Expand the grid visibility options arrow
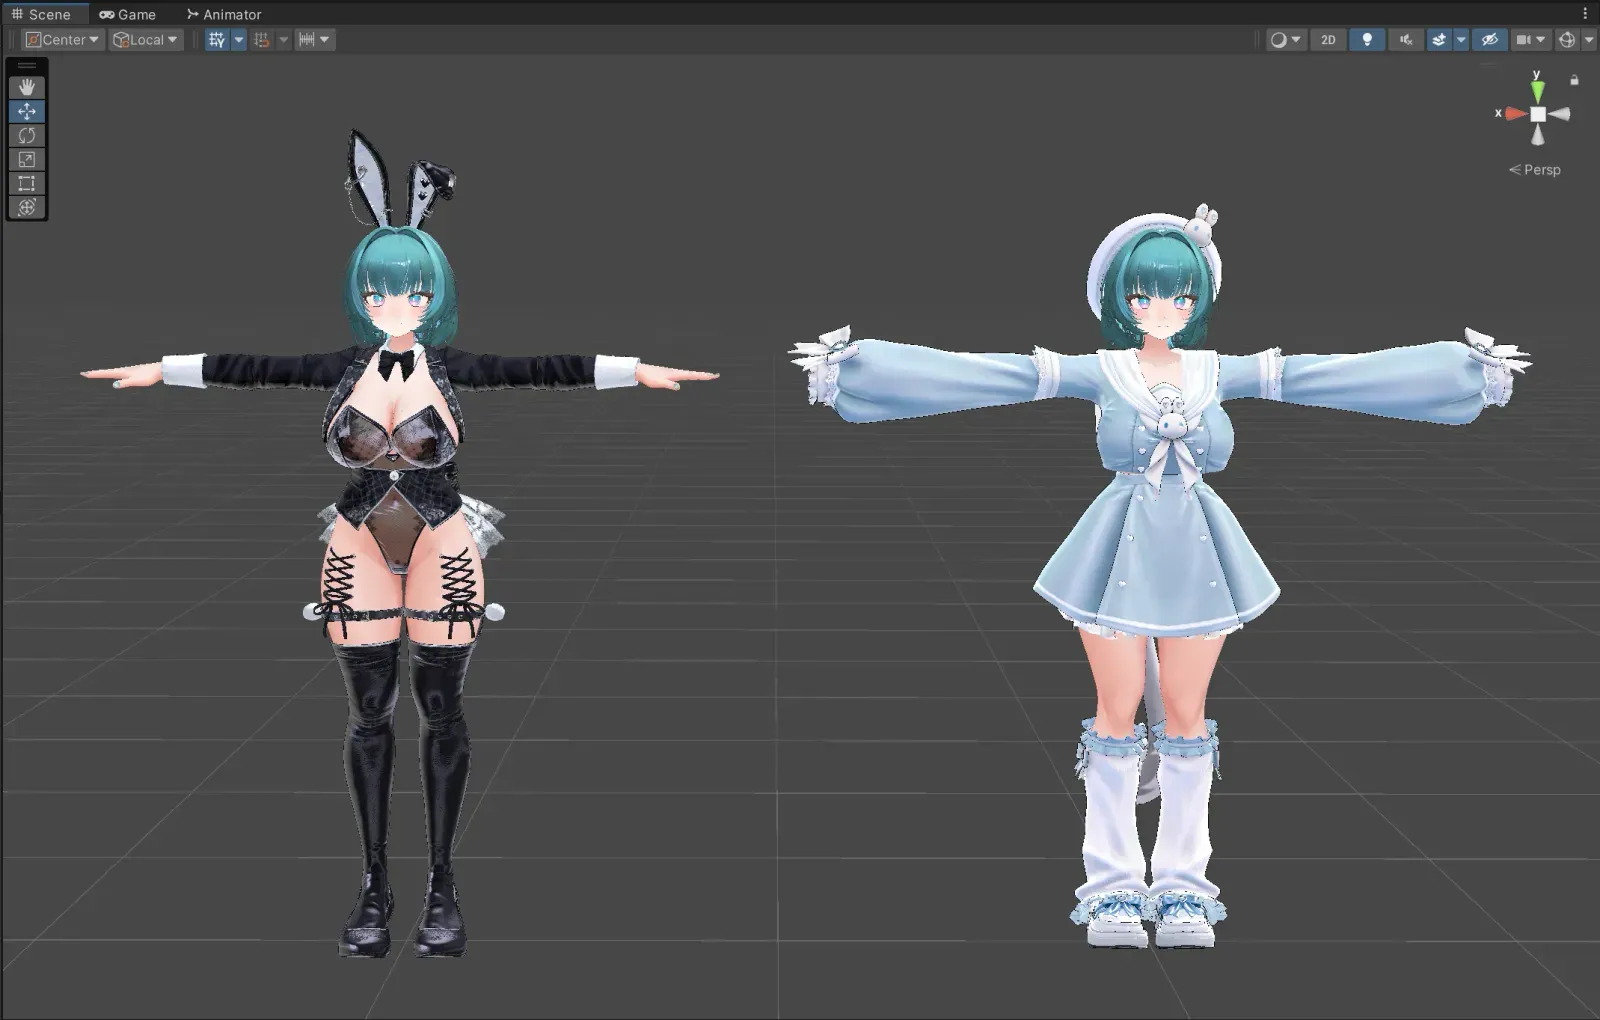This screenshot has width=1600, height=1020. click(239, 40)
